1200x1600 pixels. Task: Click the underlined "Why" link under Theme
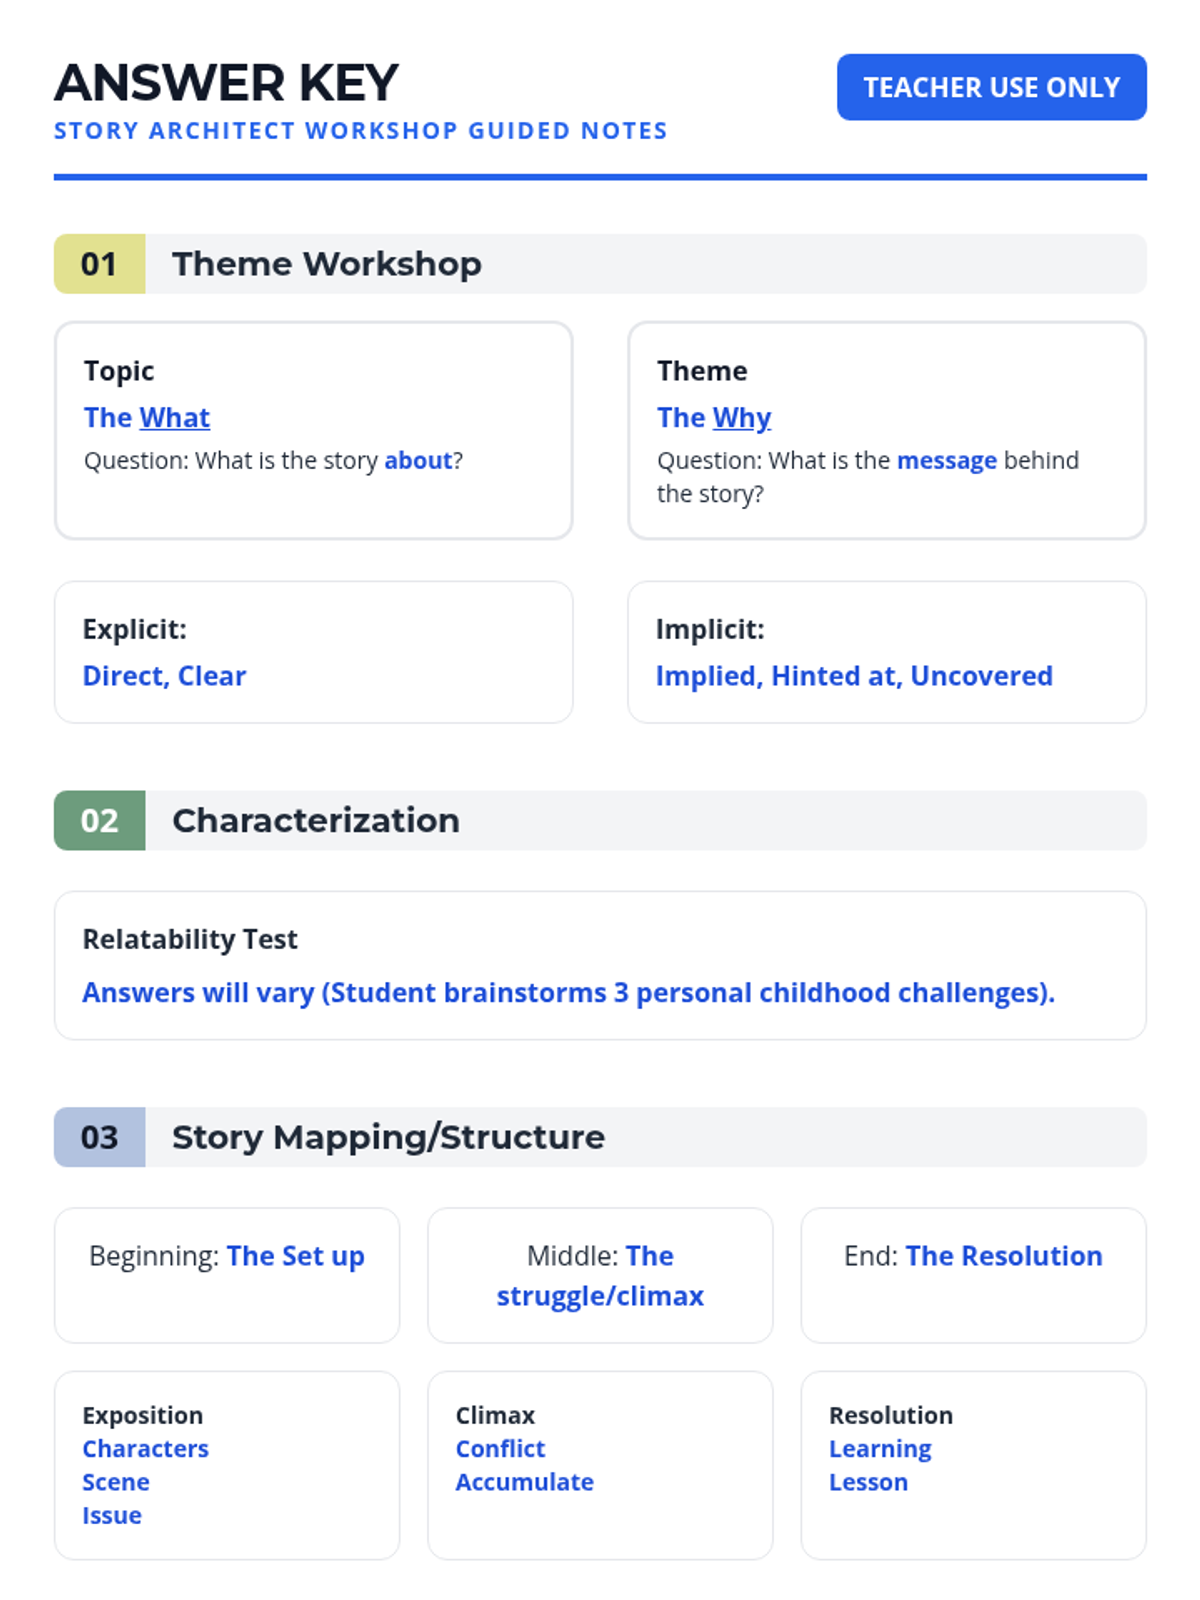coord(741,417)
